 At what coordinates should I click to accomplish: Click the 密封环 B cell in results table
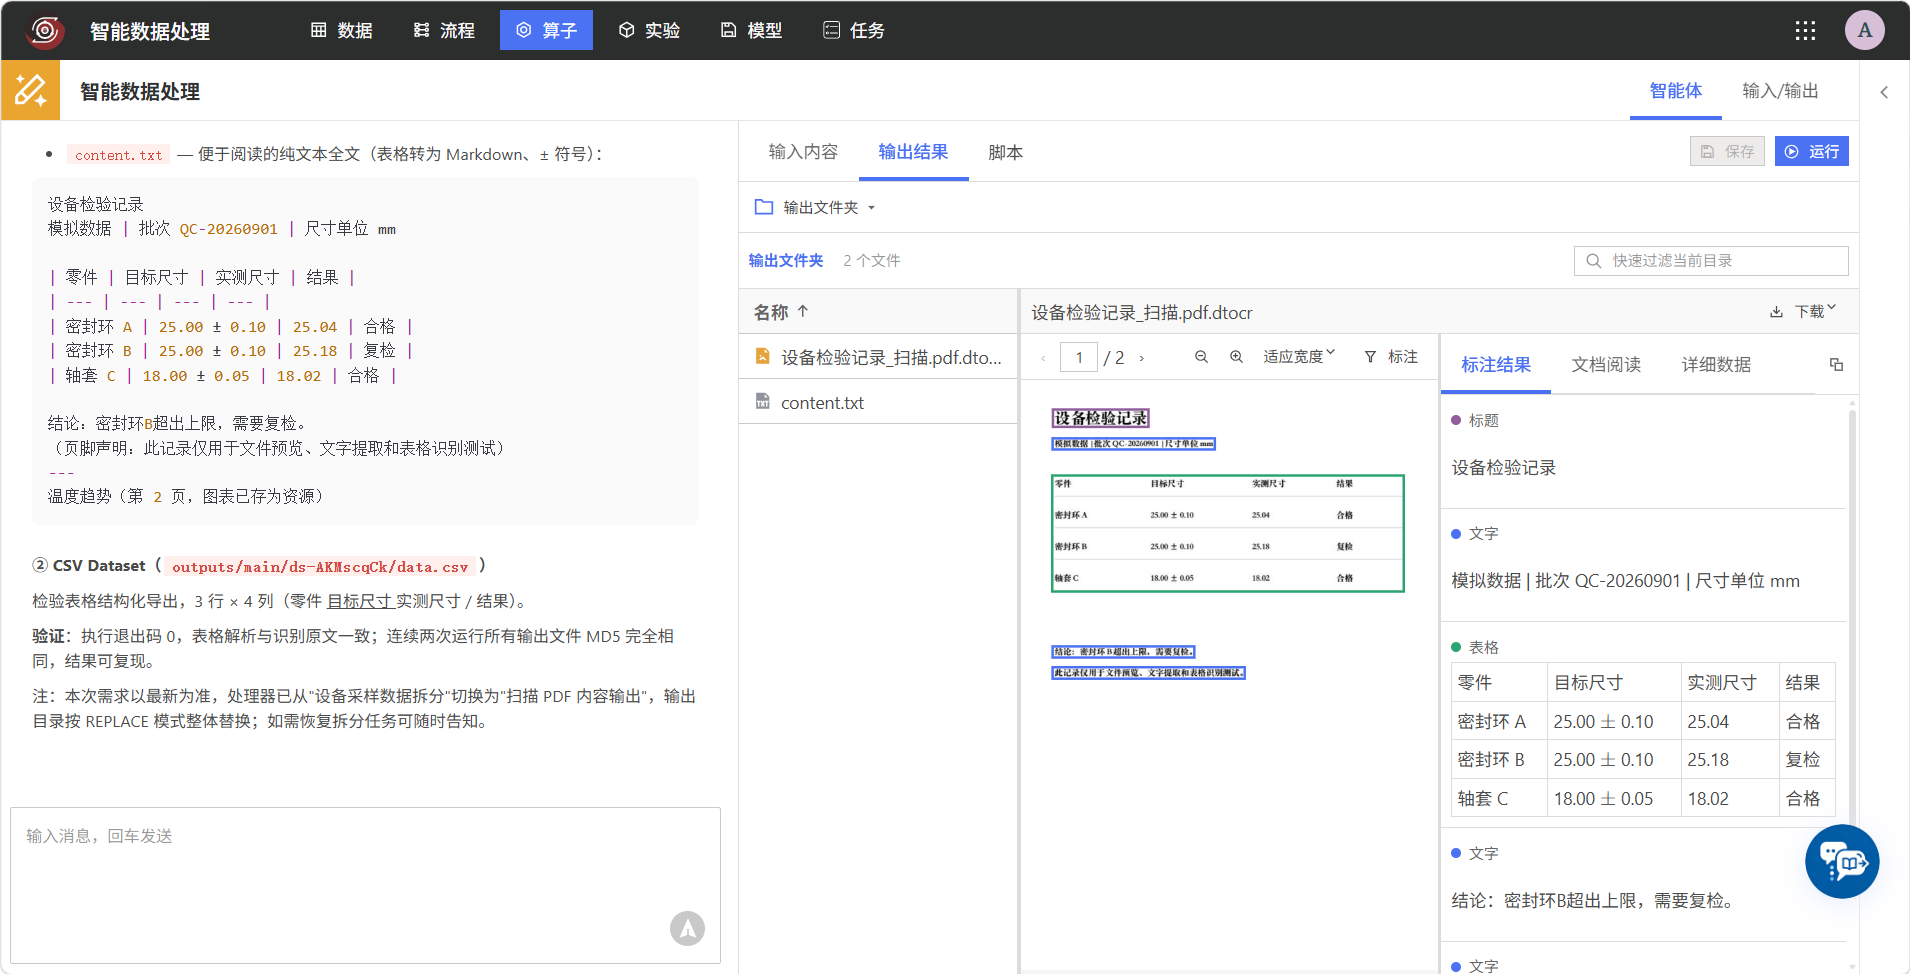click(1497, 760)
